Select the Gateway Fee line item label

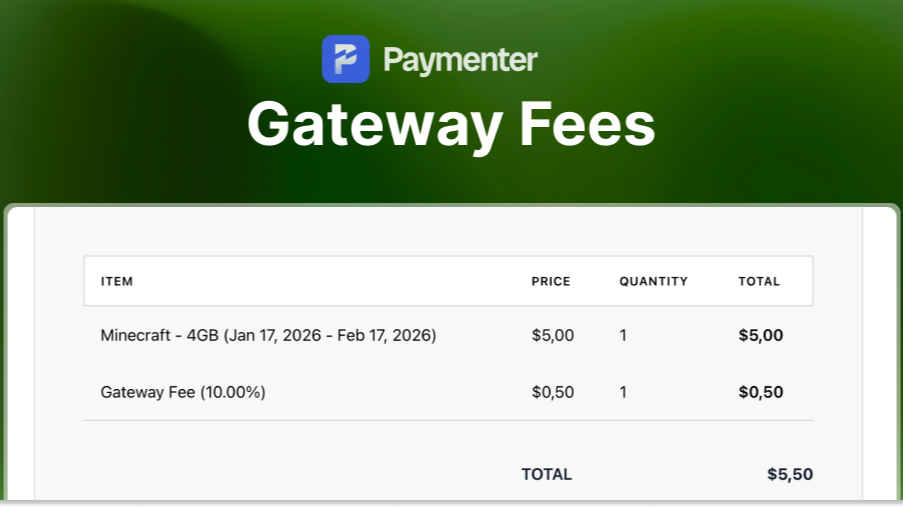tap(147, 392)
